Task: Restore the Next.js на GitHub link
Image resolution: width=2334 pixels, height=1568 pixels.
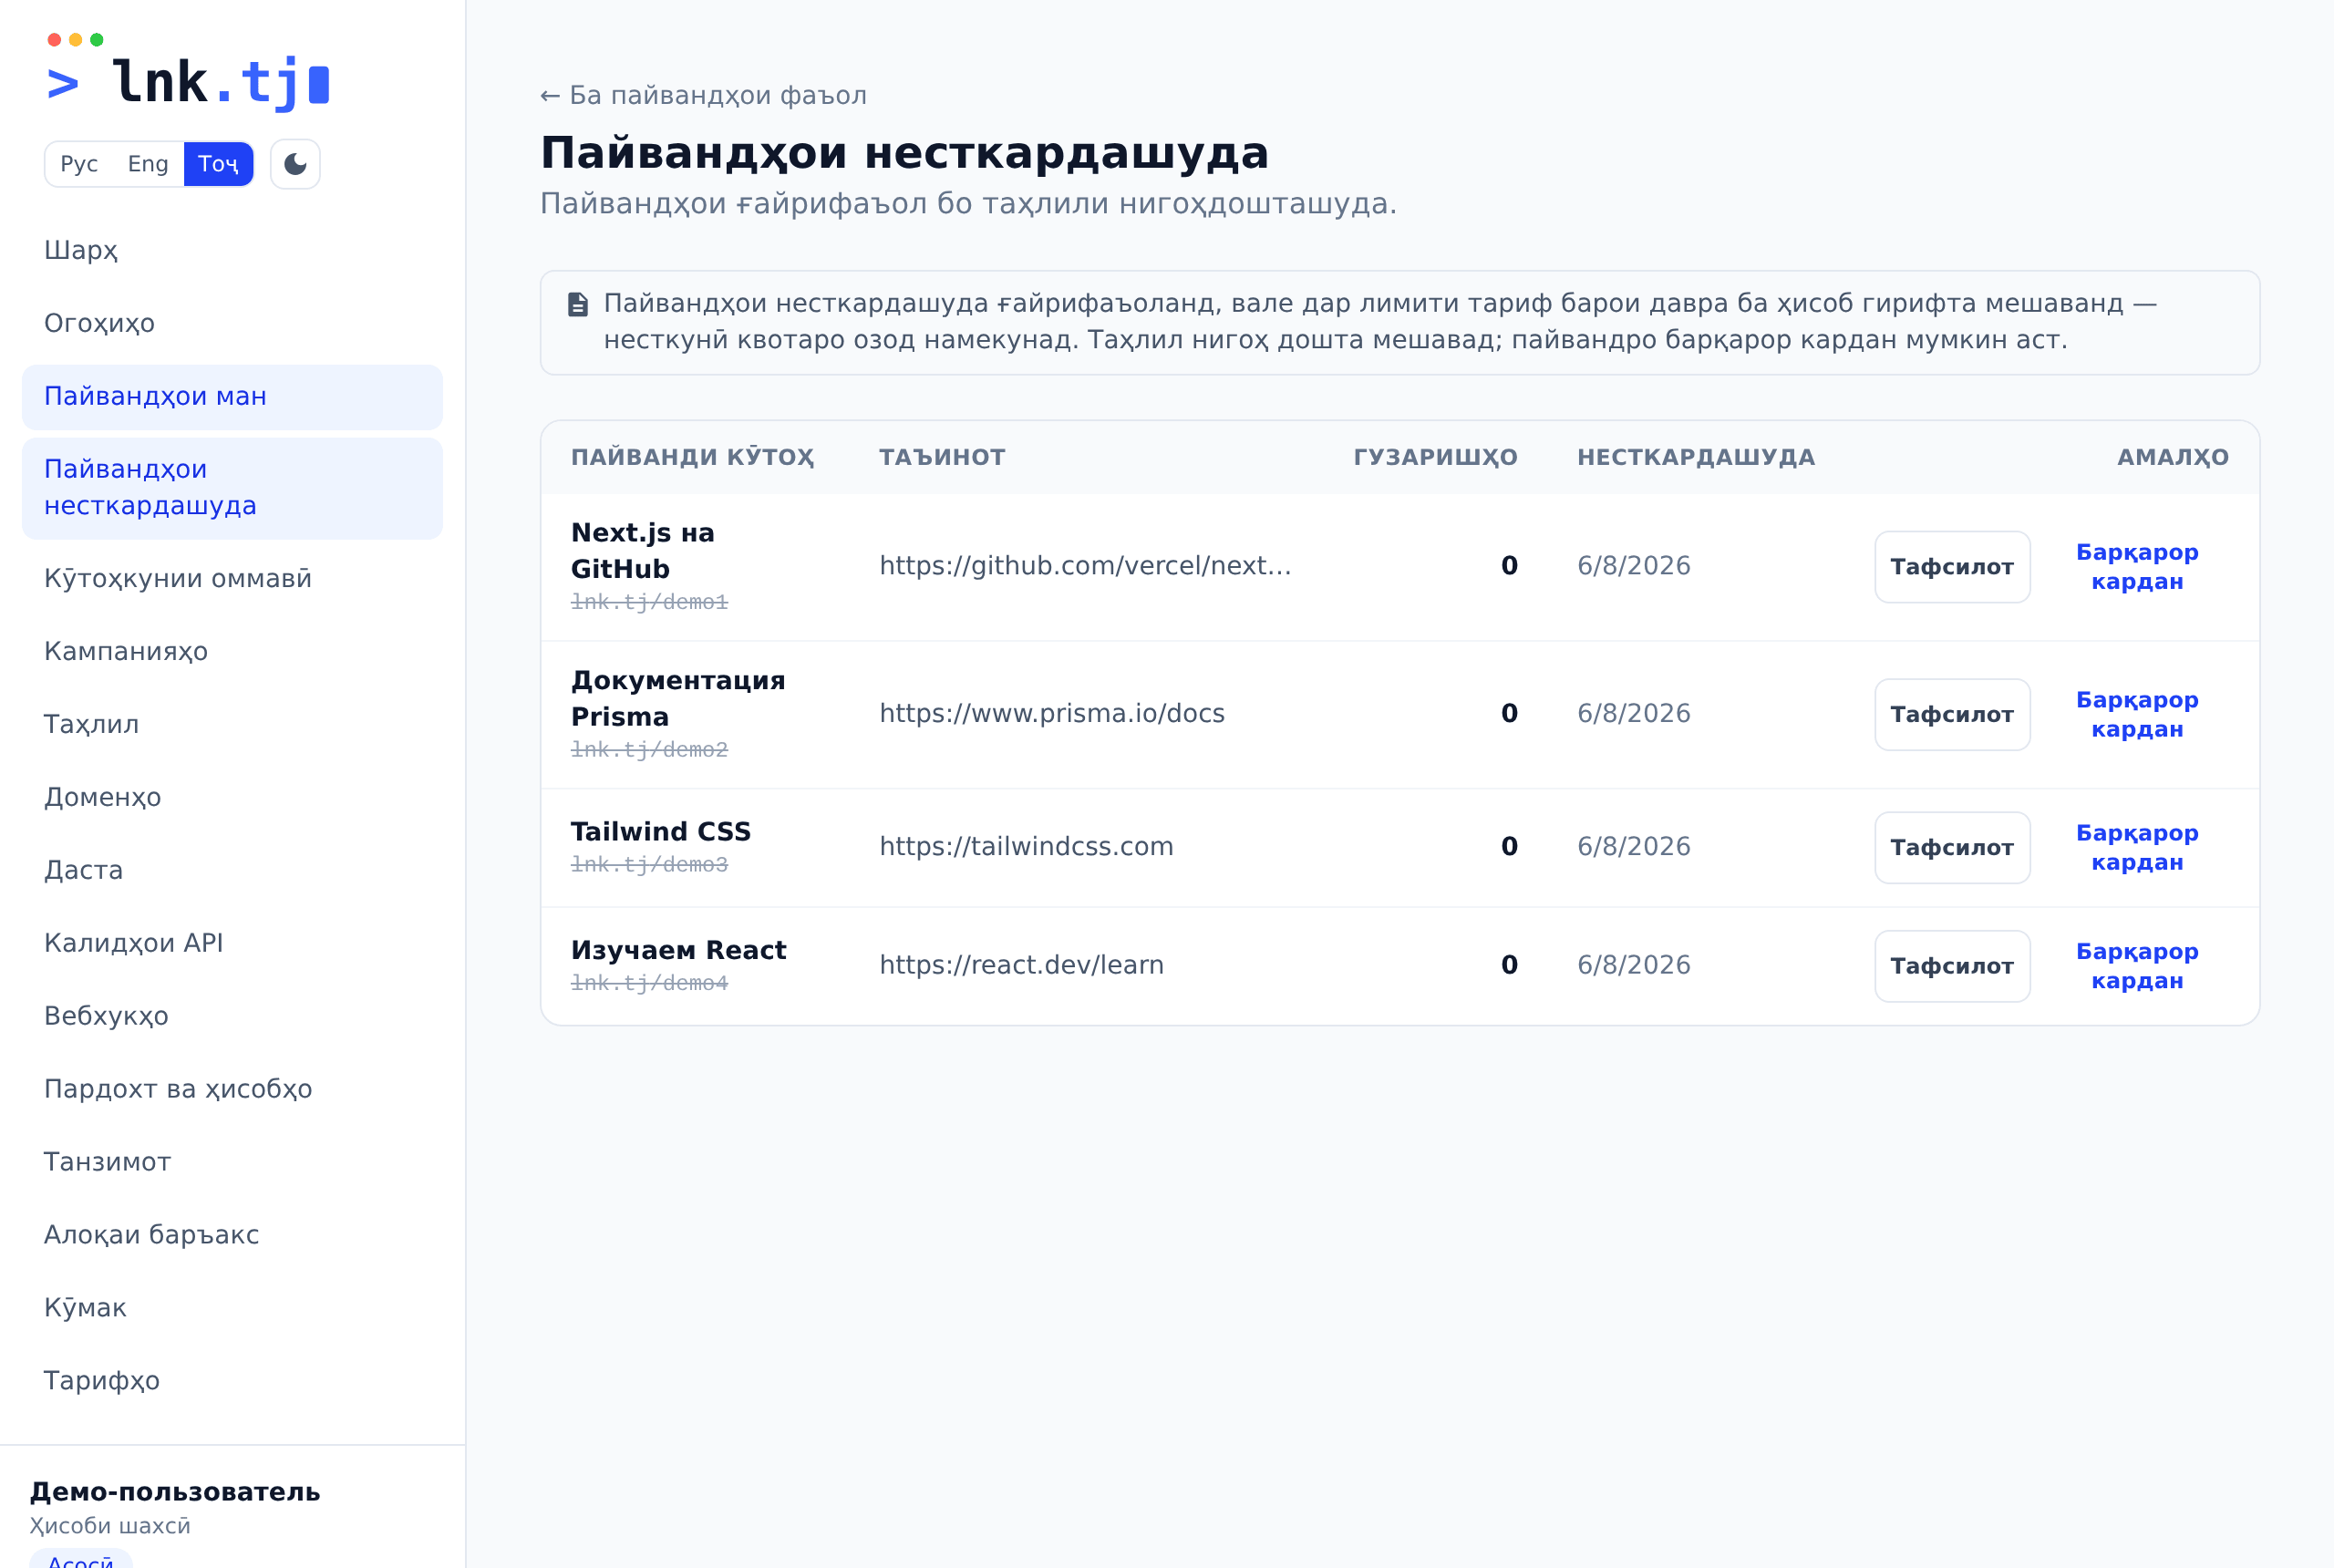Action: 2137,567
